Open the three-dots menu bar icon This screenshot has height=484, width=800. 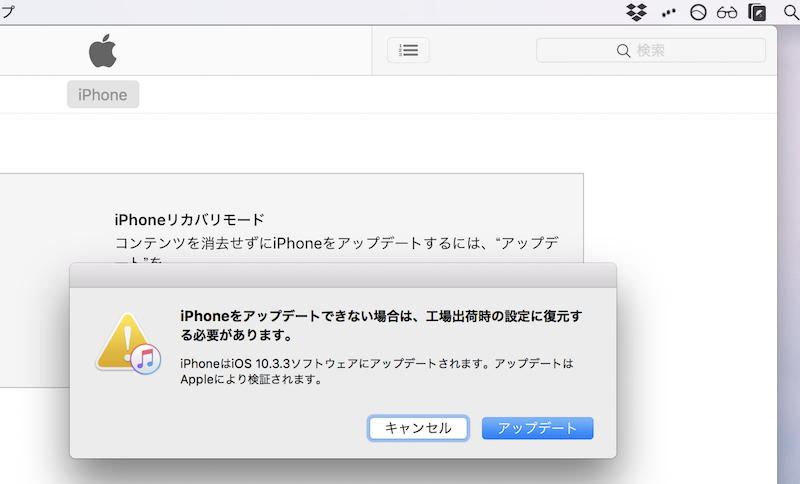pos(668,13)
